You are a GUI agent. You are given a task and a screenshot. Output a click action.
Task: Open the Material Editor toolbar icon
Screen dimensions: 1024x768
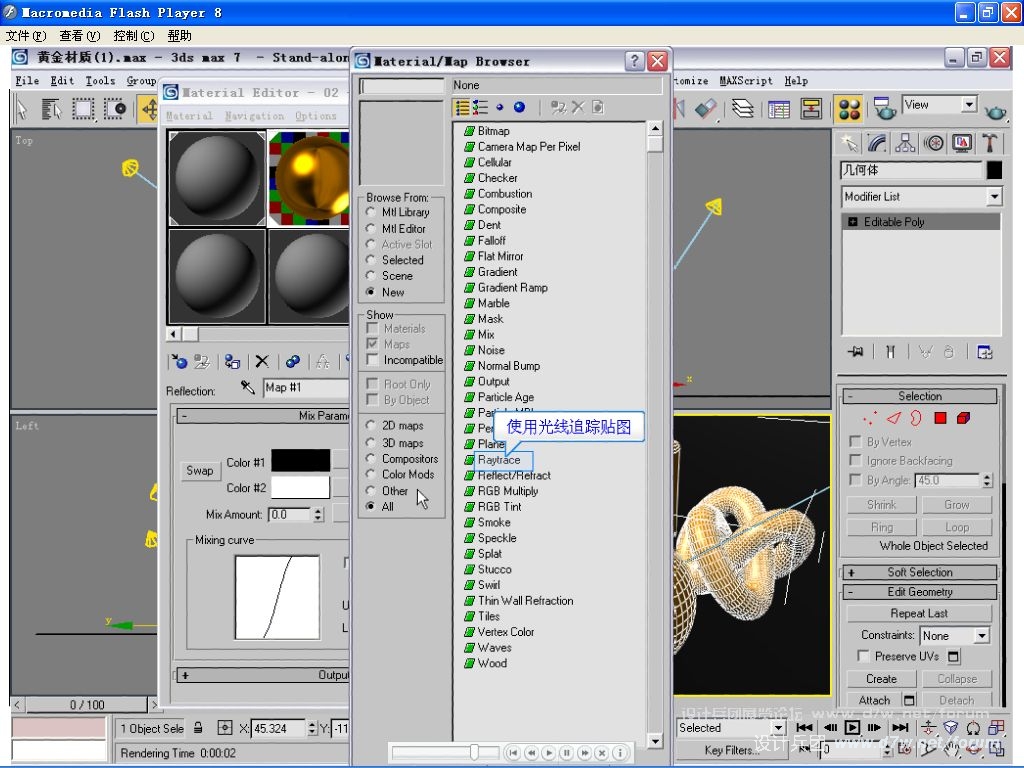tap(849, 109)
